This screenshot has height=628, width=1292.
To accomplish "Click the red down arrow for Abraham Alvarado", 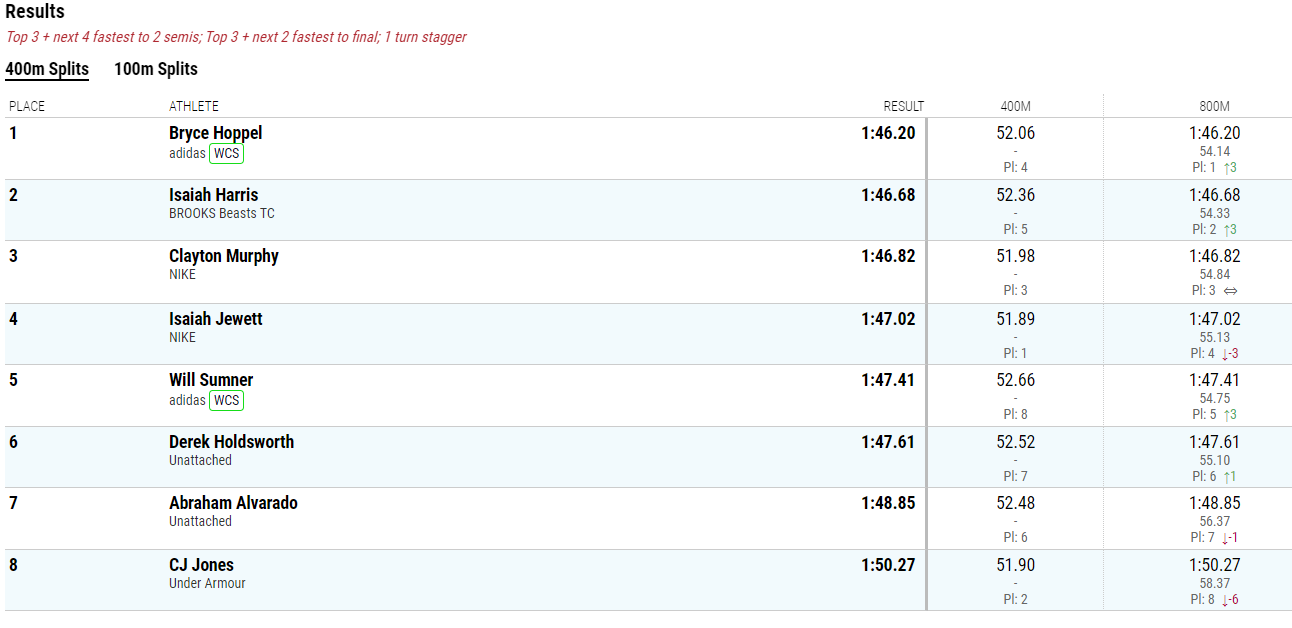I will point(1225,538).
